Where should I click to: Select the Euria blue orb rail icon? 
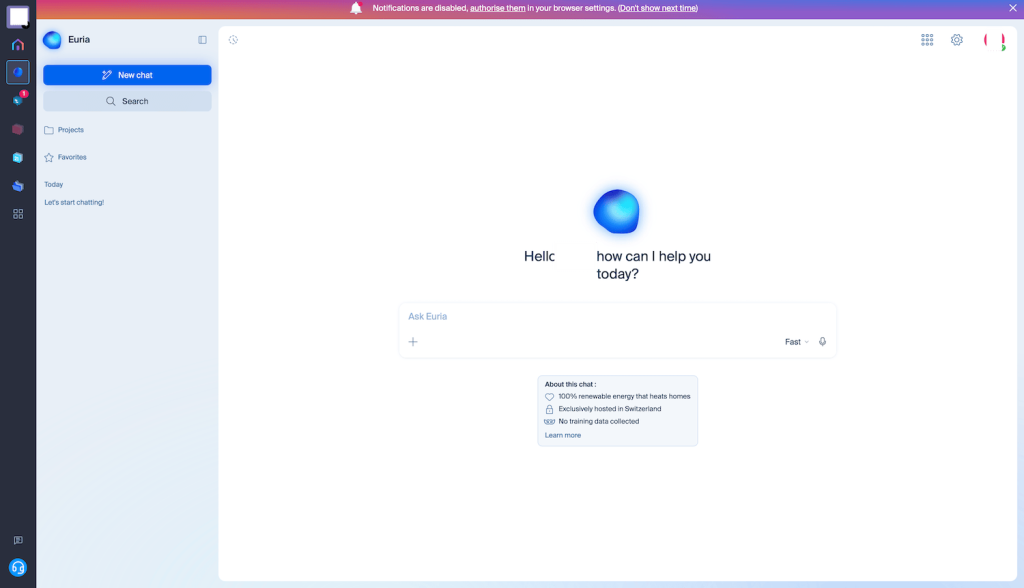pyautogui.click(x=18, y=72)
